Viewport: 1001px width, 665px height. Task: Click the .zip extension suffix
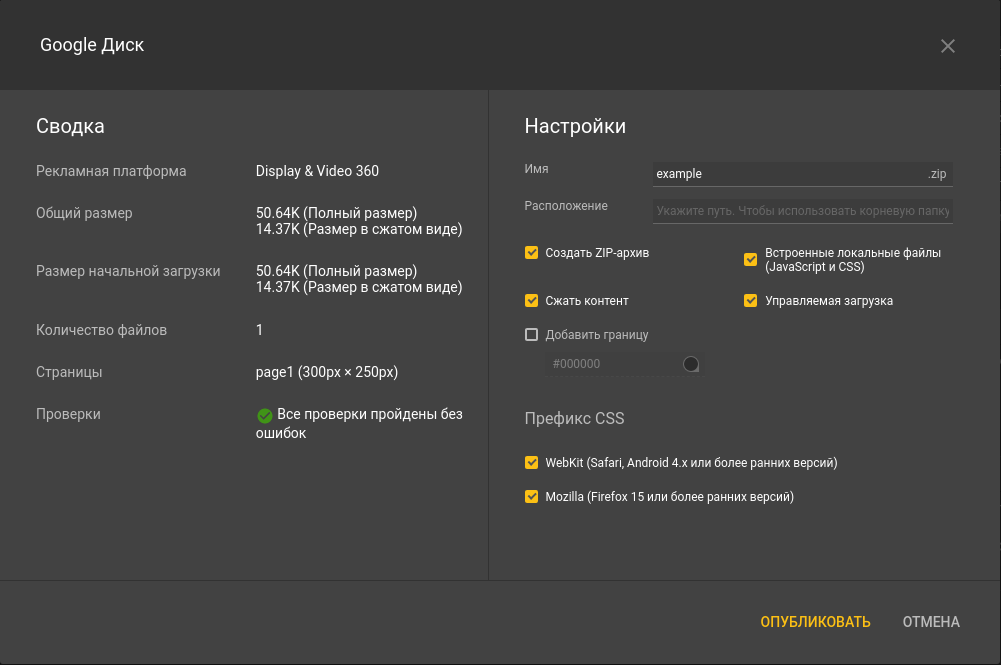click(x=937, y=174)
